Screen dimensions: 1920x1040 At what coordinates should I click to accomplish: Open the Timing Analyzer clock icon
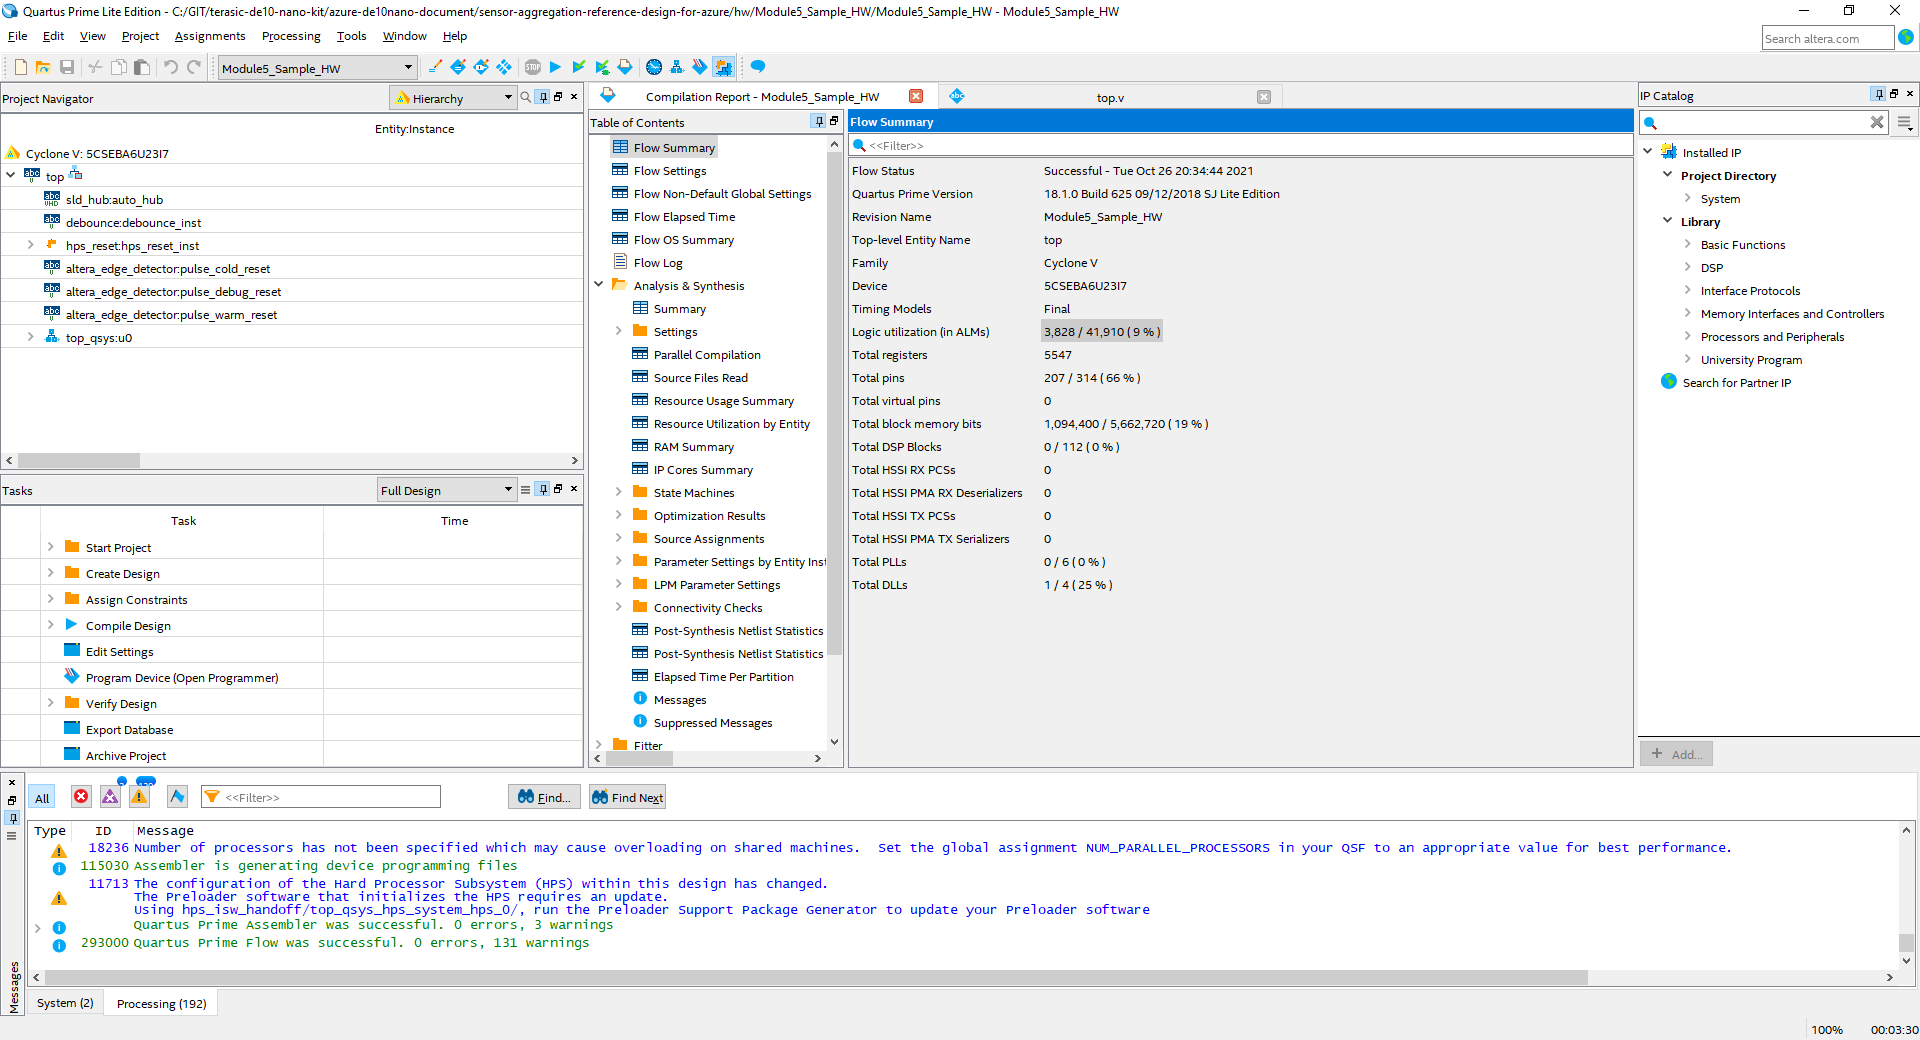coord(653,67)
